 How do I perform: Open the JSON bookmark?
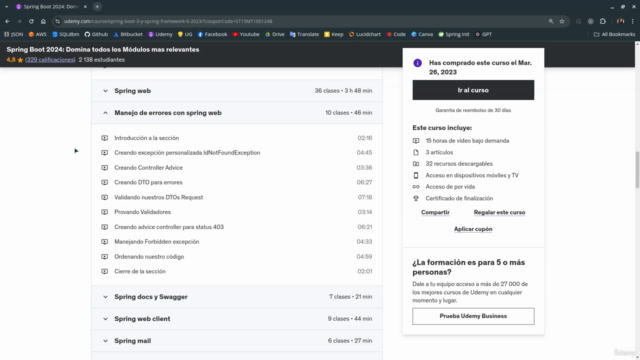[14, 34]
